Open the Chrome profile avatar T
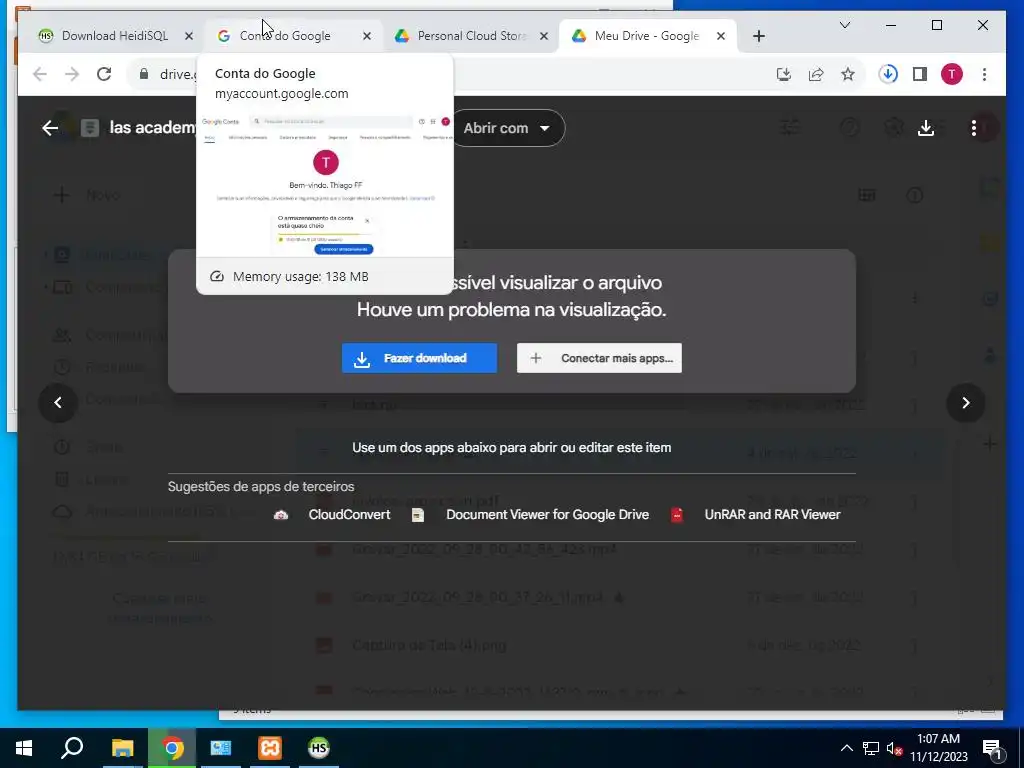 pos(952,74)
